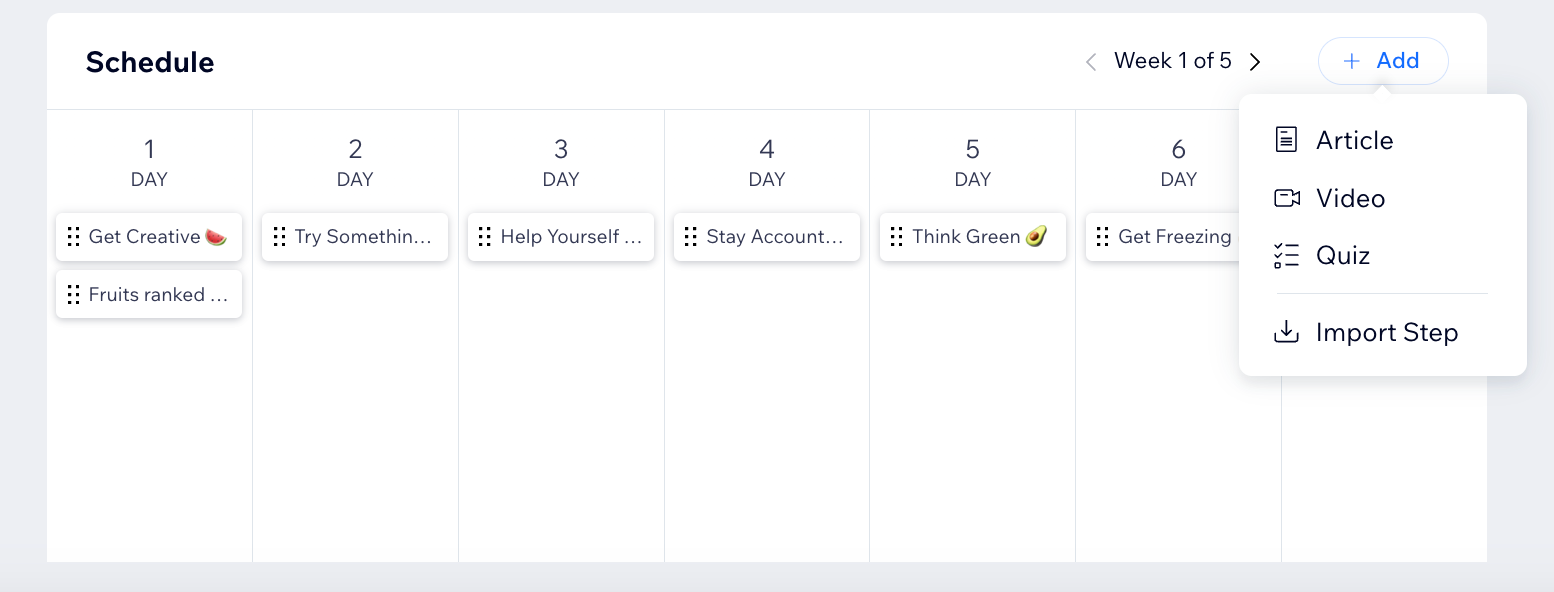The image size is (1554, 592).
Task: Select Article from the Add menu
Action: coord(1354,140)
